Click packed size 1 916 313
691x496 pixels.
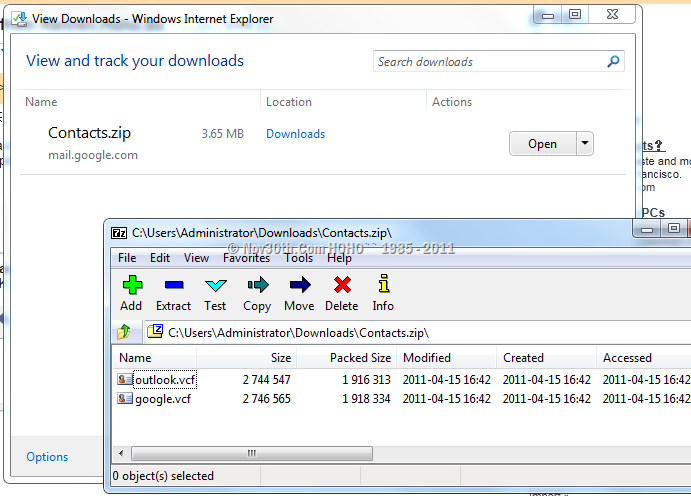[x=366, y=380]
